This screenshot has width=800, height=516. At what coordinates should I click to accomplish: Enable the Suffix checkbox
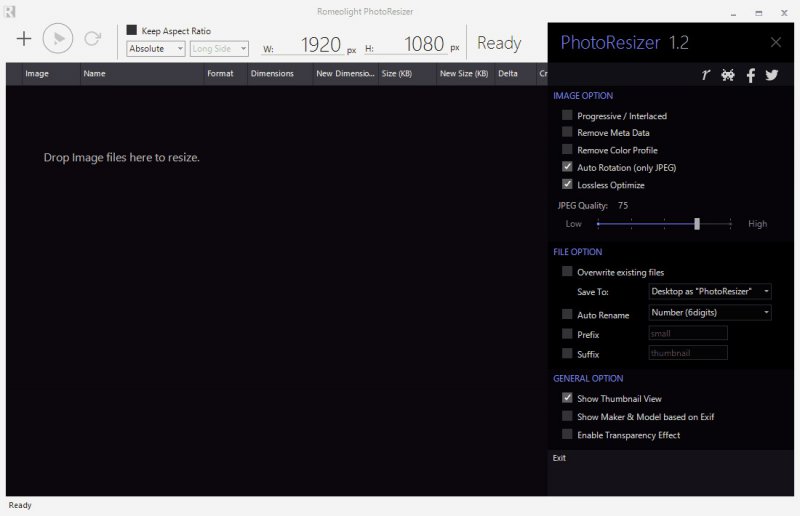(x=567, y=353)
